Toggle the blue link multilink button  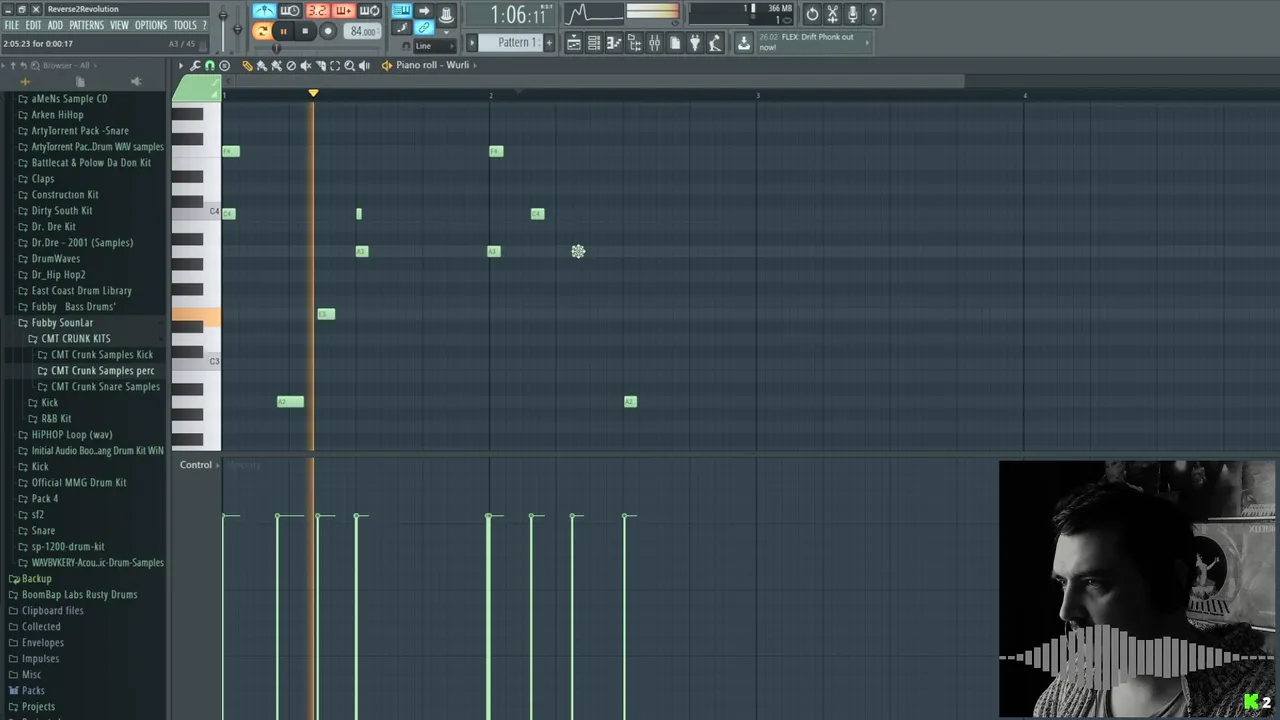[426, 27]
